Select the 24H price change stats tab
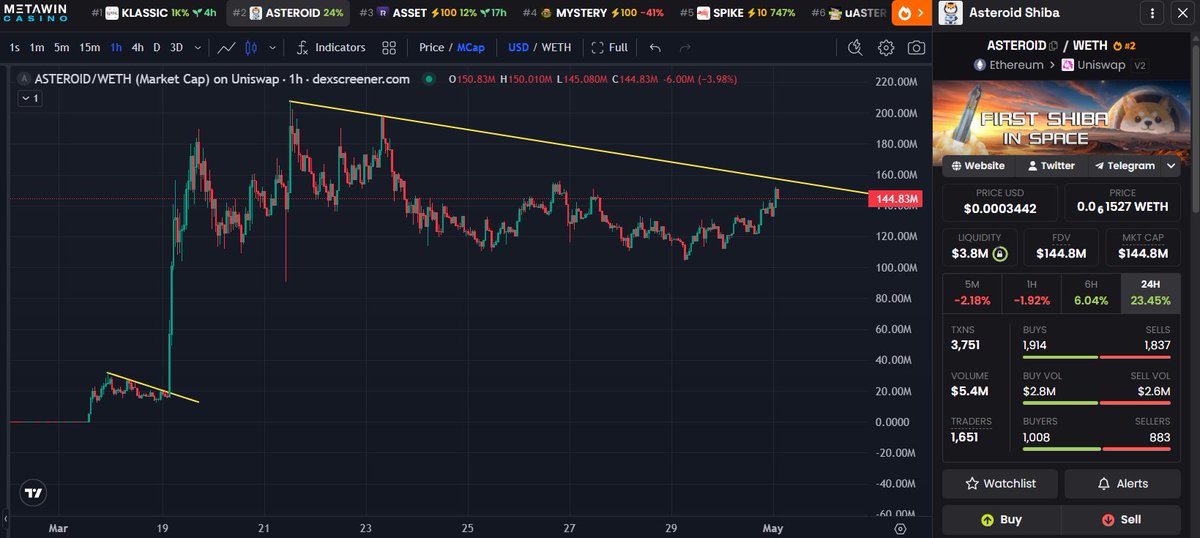1200x538 pixels. pyautogui.click(x=1151, y=293)
